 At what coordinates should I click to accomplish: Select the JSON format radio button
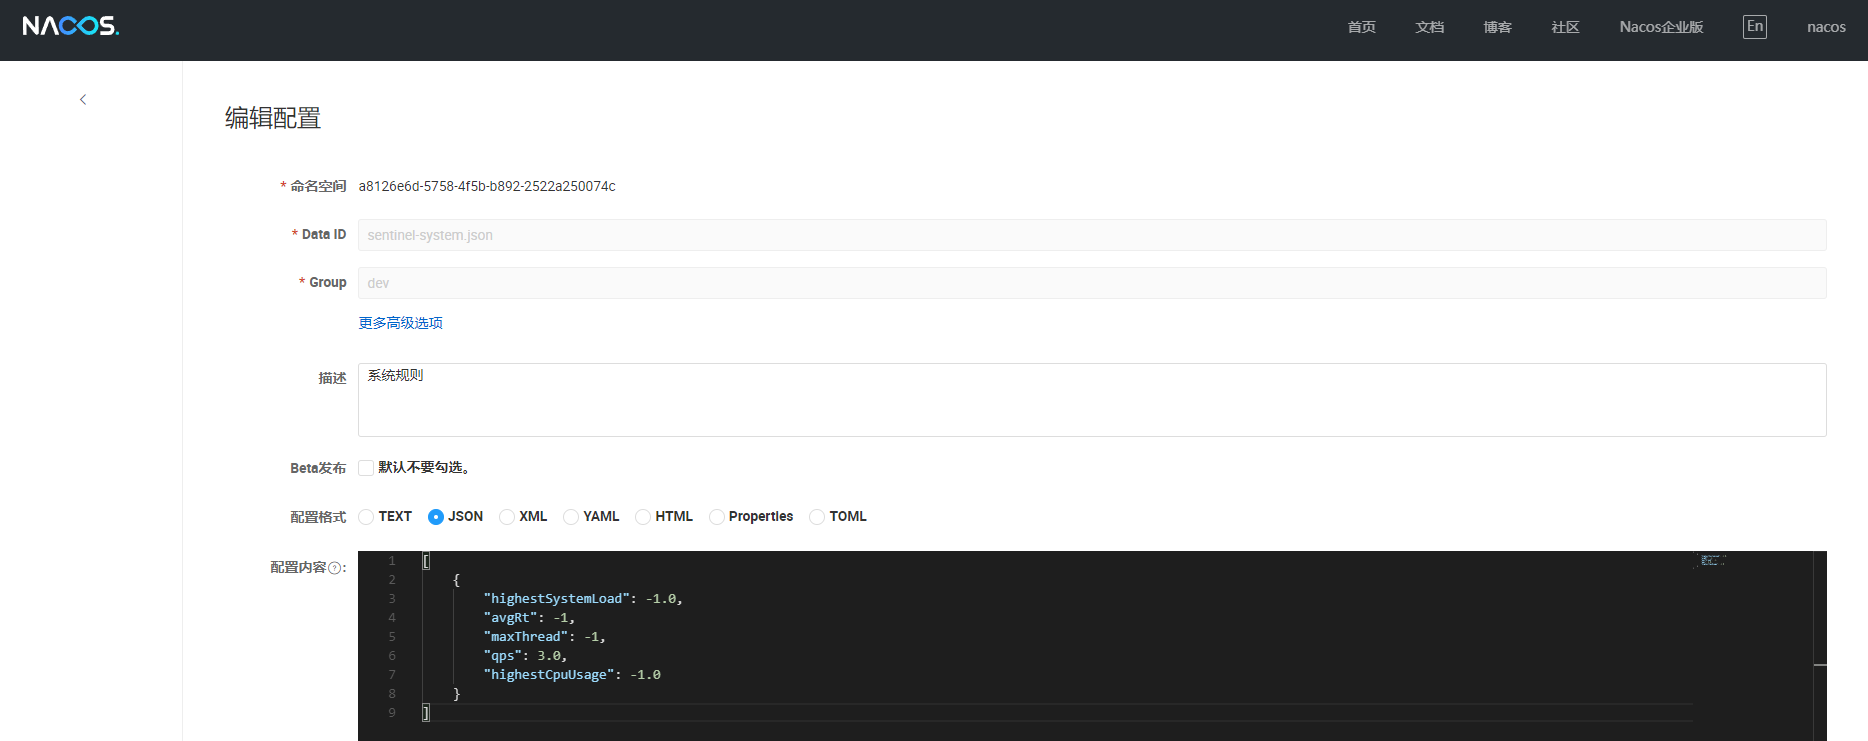point(436,517)
